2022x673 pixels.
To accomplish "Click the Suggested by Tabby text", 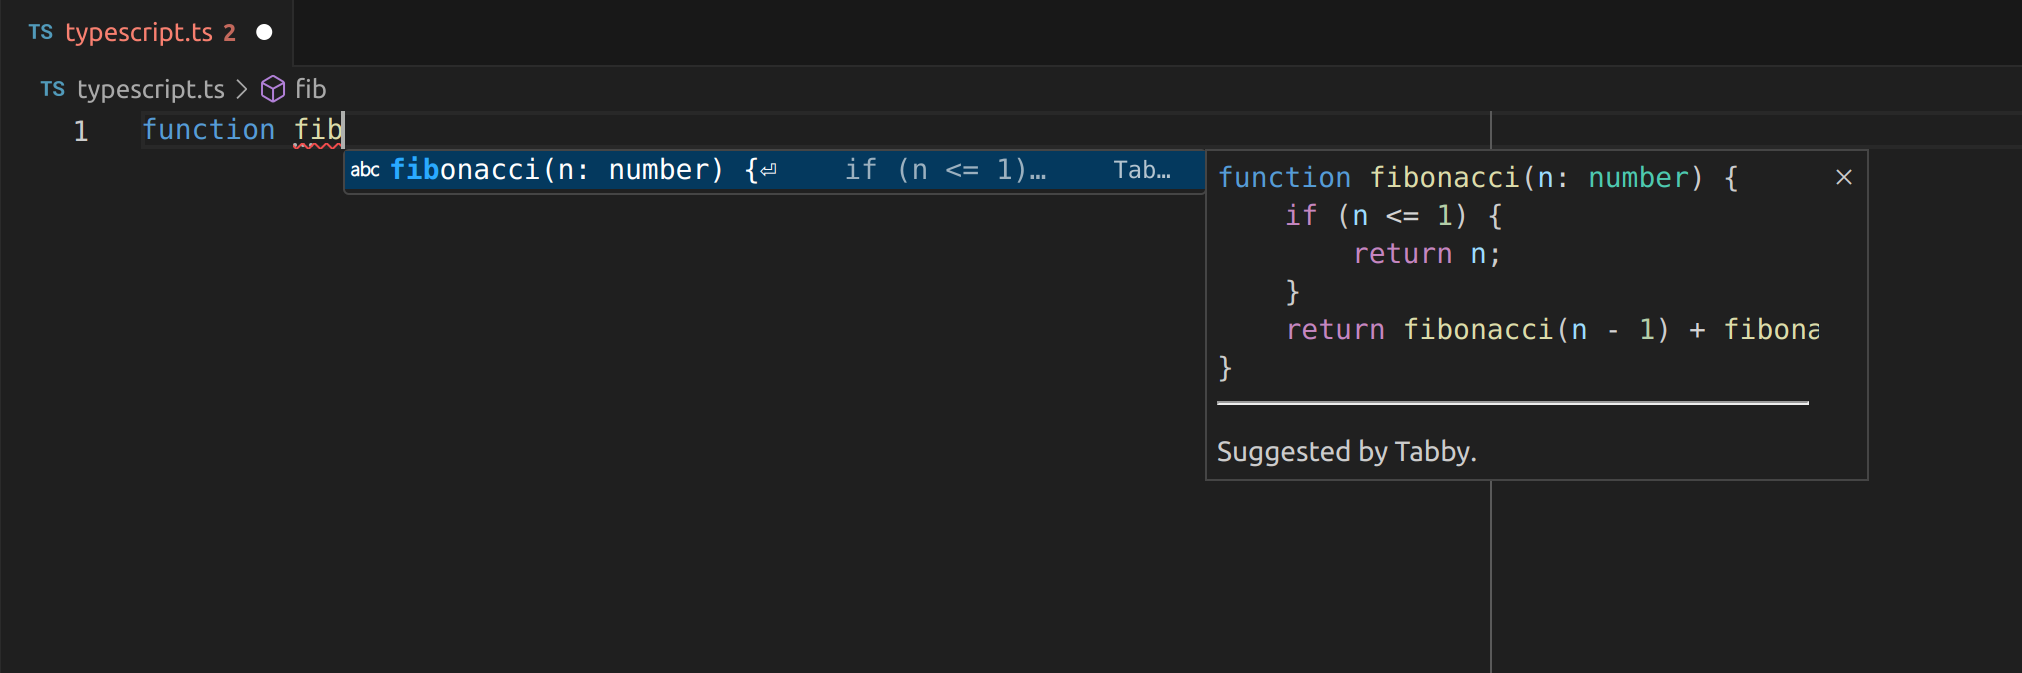I will (x=1346, y=452).
